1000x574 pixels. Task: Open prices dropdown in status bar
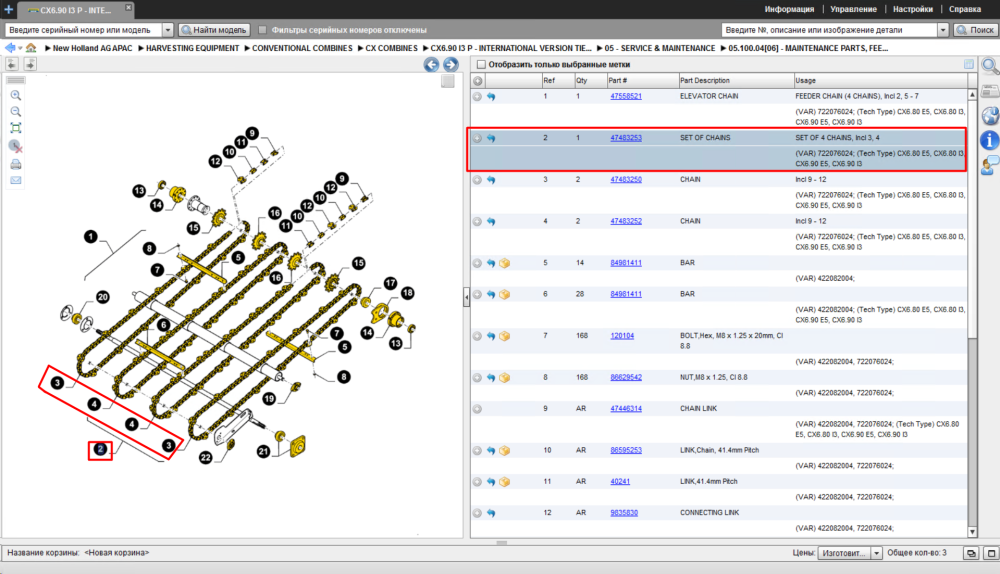(876, 553)
